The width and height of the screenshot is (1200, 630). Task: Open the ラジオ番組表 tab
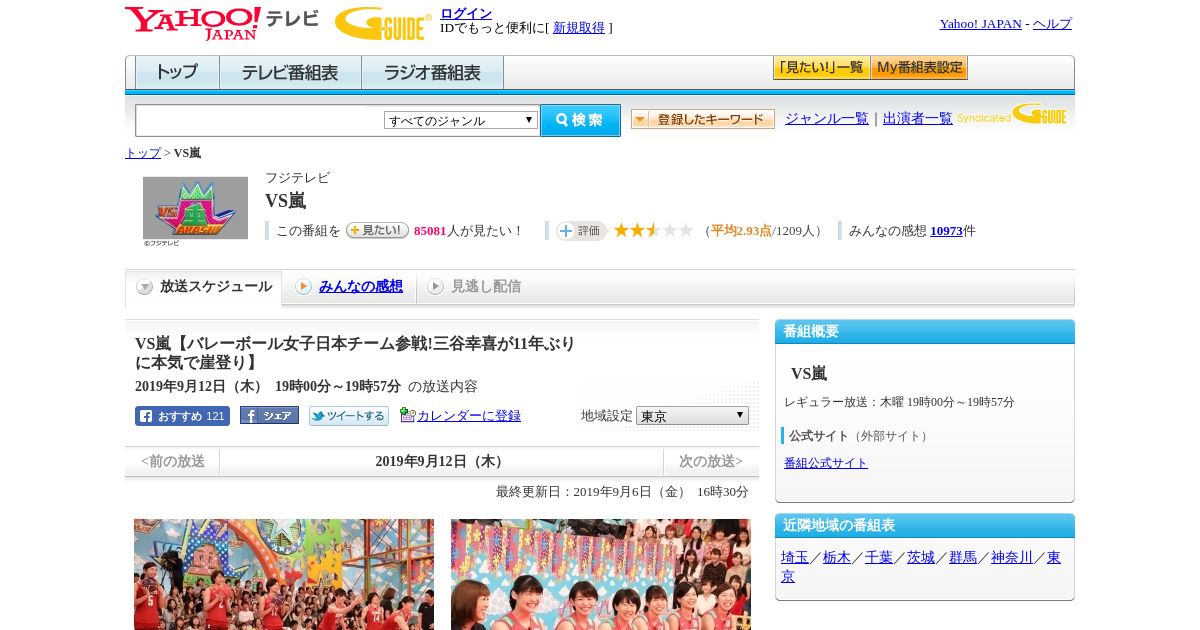[x=432, y=73]
